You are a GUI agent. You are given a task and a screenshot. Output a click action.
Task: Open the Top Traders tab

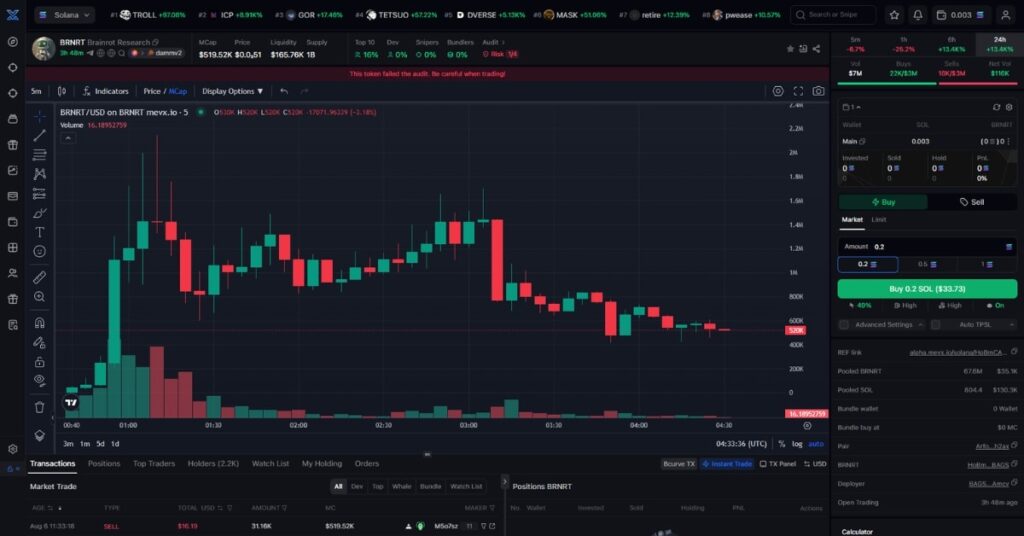154,464
